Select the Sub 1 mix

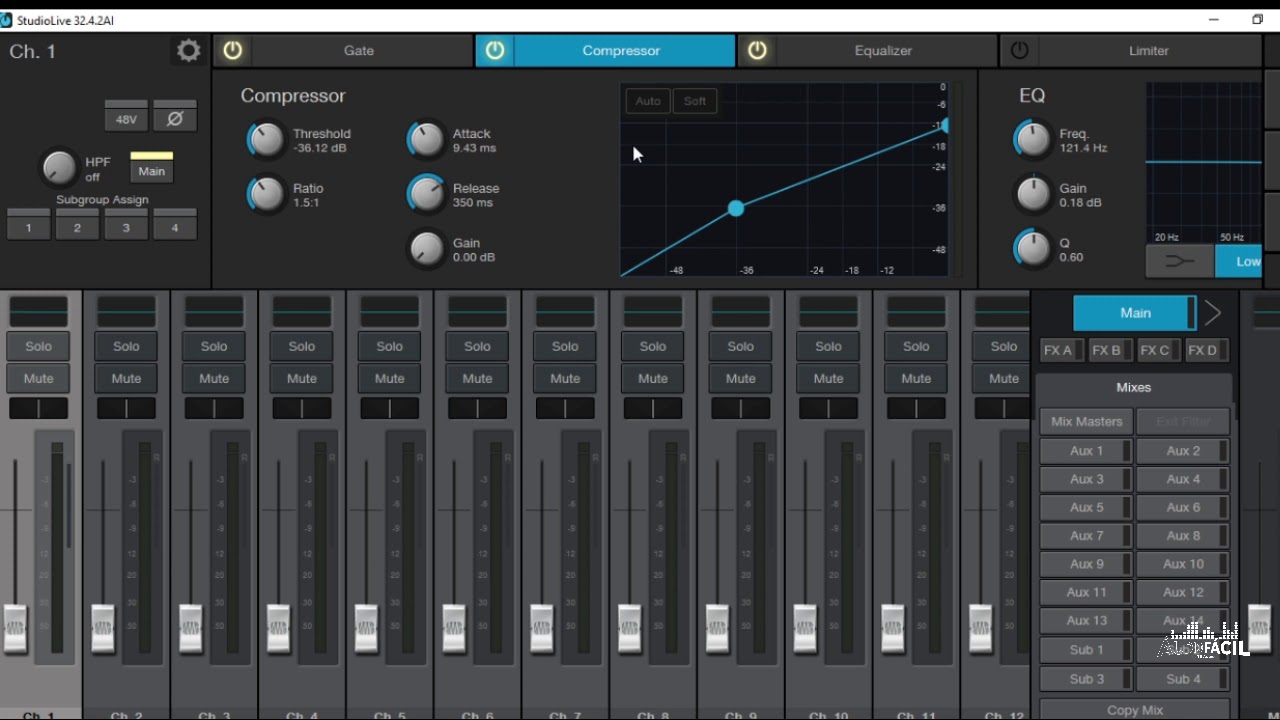coord(1086,649)
